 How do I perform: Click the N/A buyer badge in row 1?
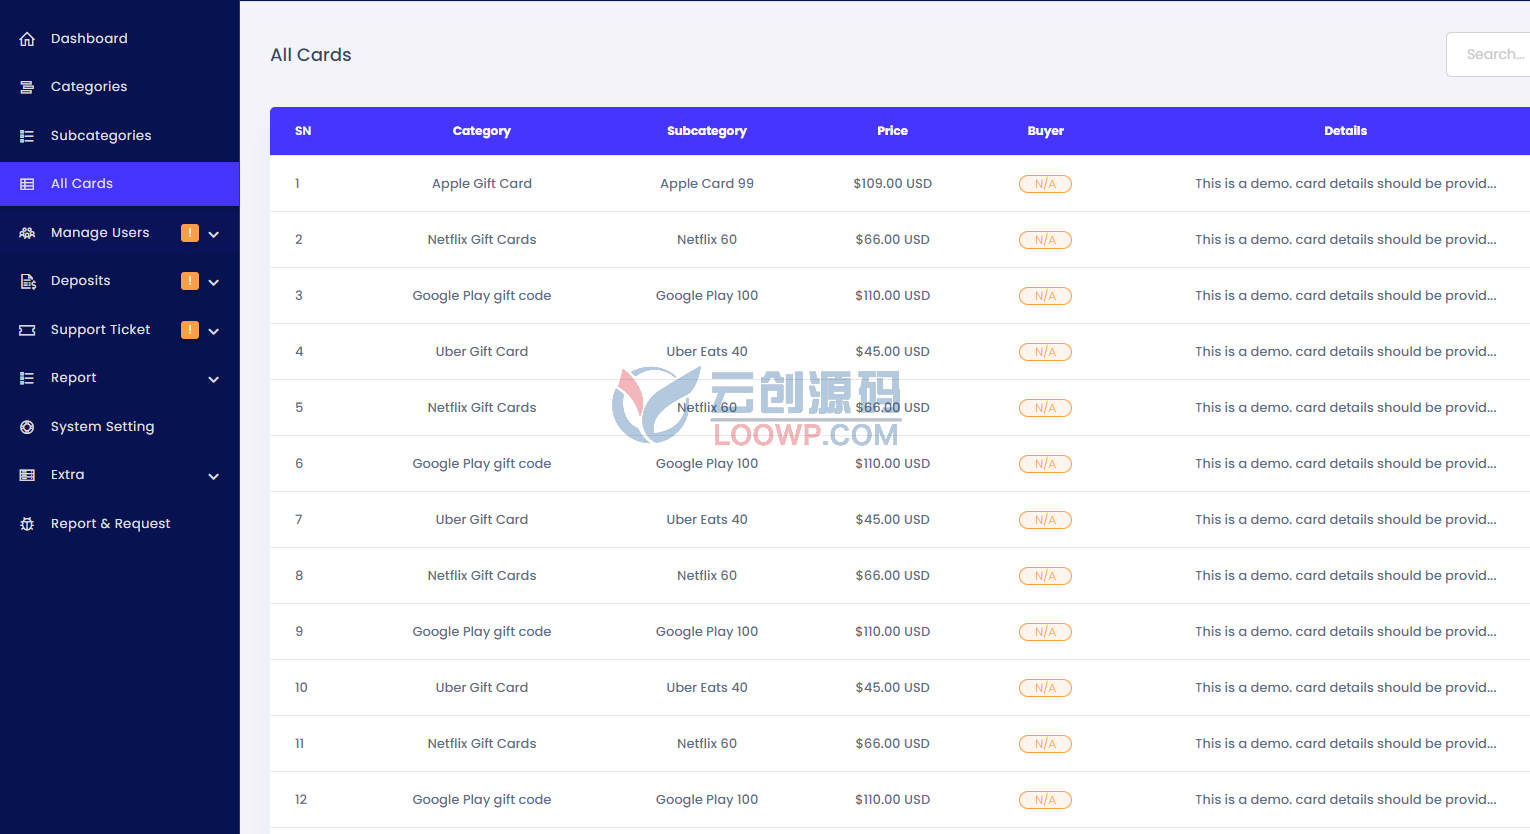click(1045, 184)
